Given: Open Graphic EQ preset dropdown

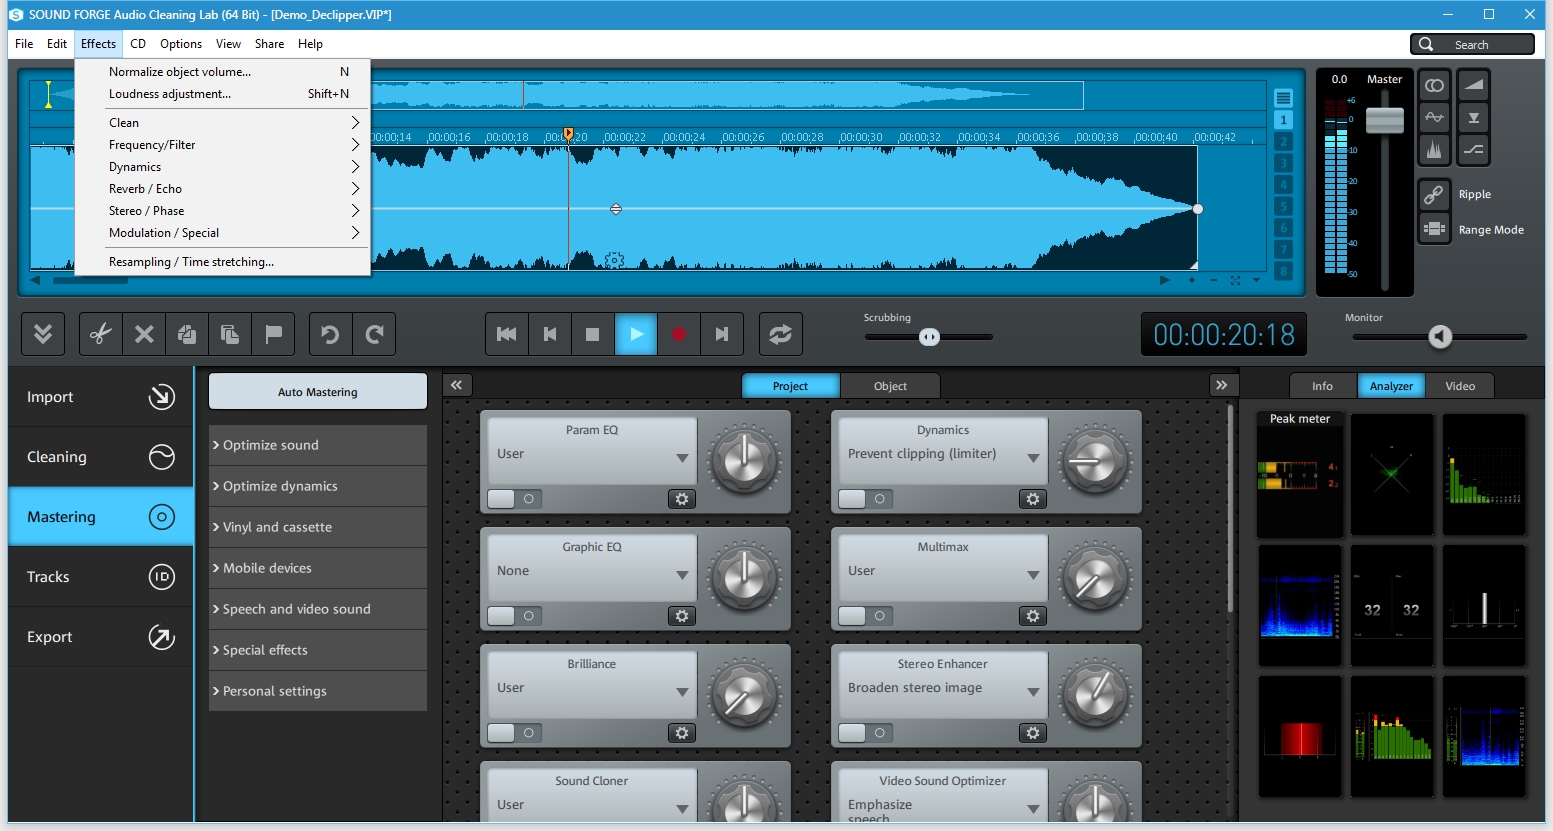Looking at the screenshot, I should click(682, 575).
